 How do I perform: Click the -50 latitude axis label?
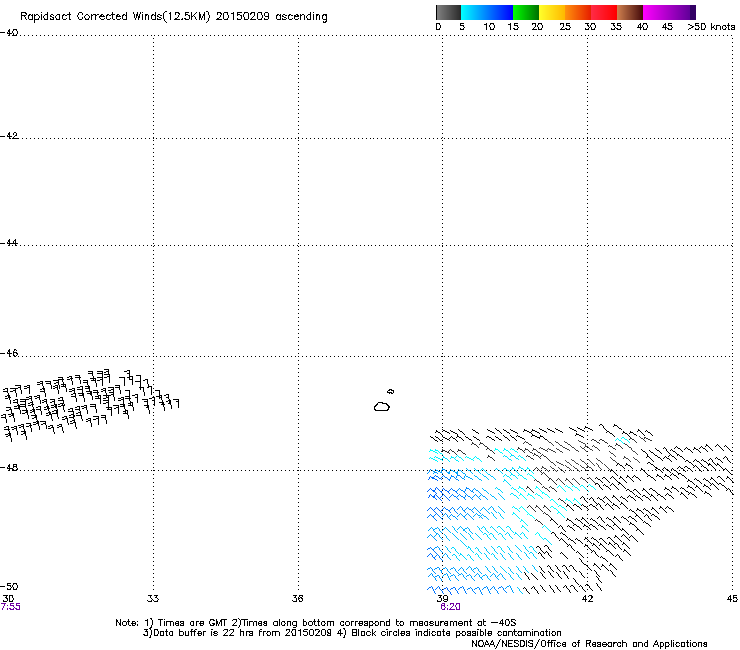pyautogui.click(x=9, y=587)
